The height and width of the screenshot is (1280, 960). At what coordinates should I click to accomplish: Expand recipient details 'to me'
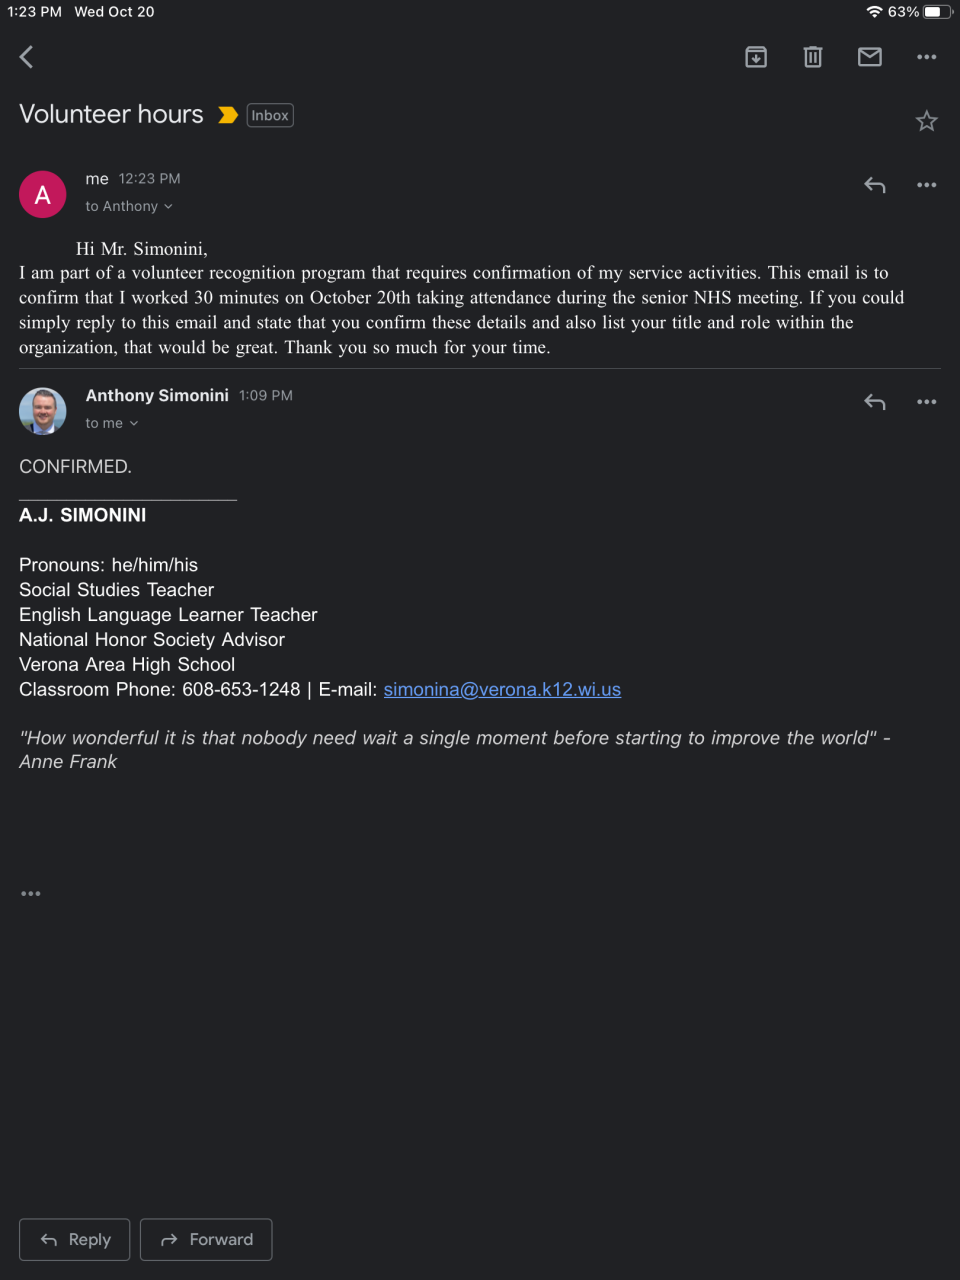pyautogui.click(x=112, y=423)
